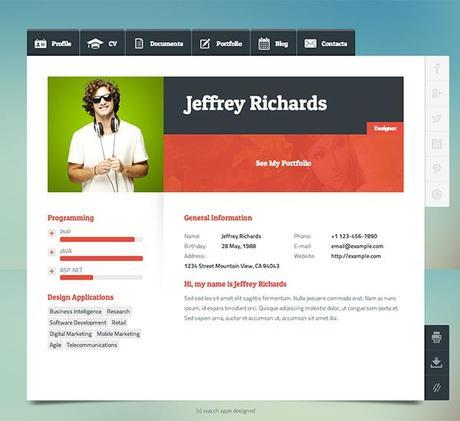Click the Name value Jeffrey Richards in General Information
460x421 pixels.
(x=241, y=236)
